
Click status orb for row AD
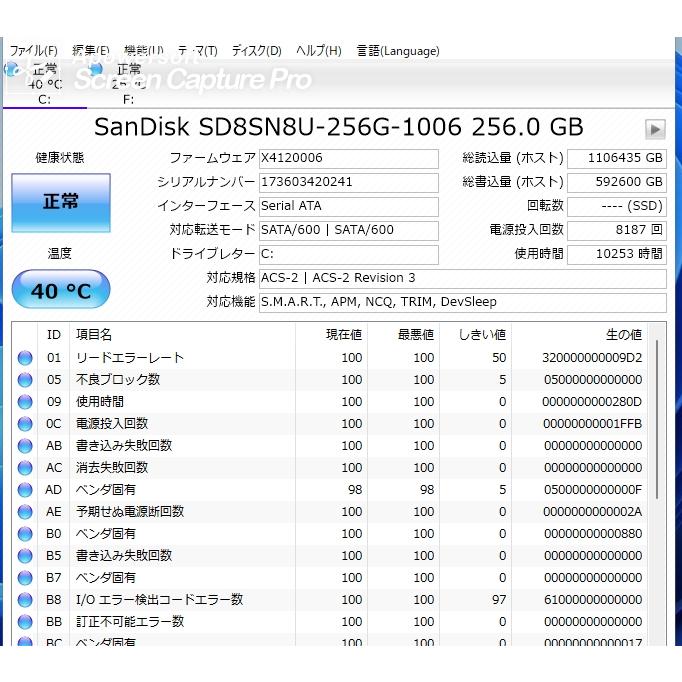coord(25,490)
